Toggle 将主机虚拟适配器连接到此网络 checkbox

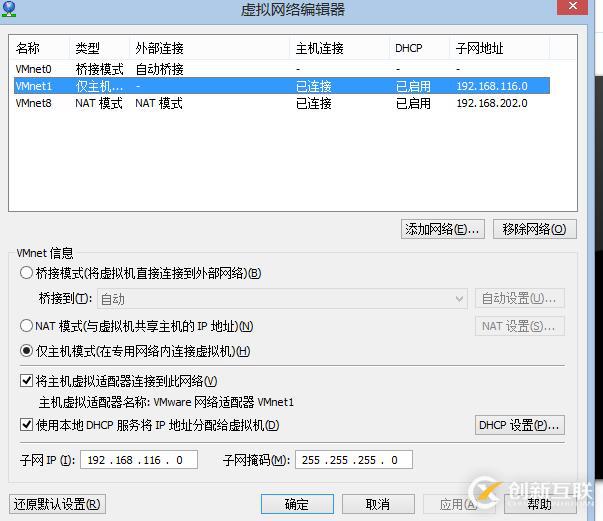coord(26,381)
